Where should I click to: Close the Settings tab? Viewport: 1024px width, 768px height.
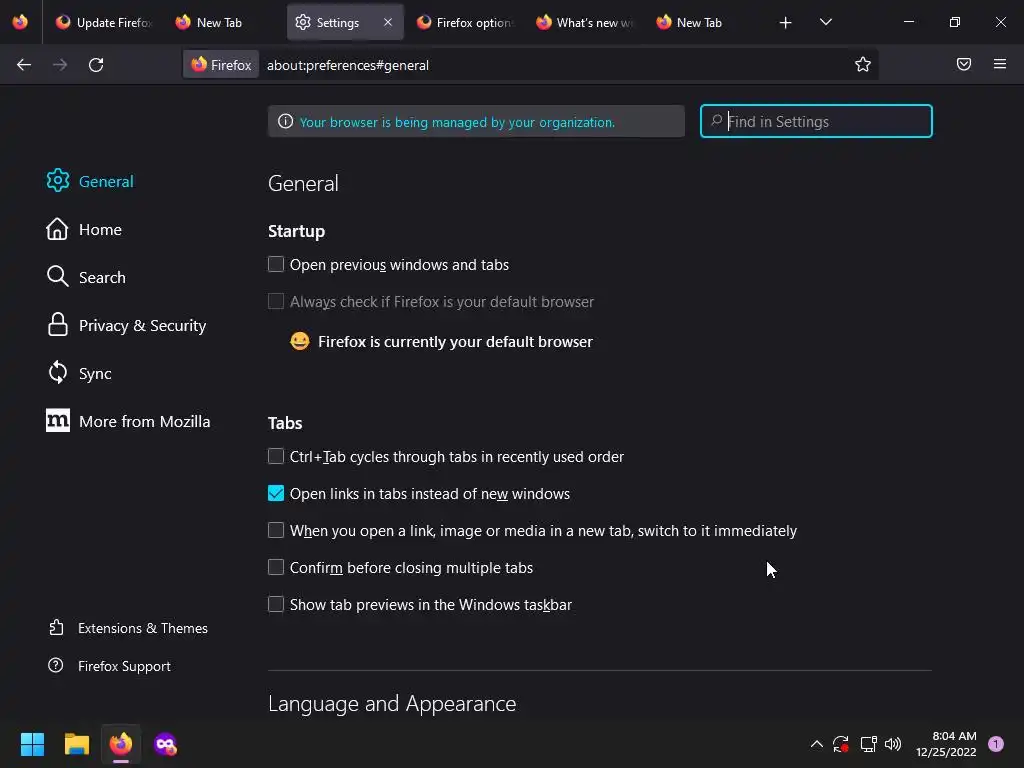[388, 22]
